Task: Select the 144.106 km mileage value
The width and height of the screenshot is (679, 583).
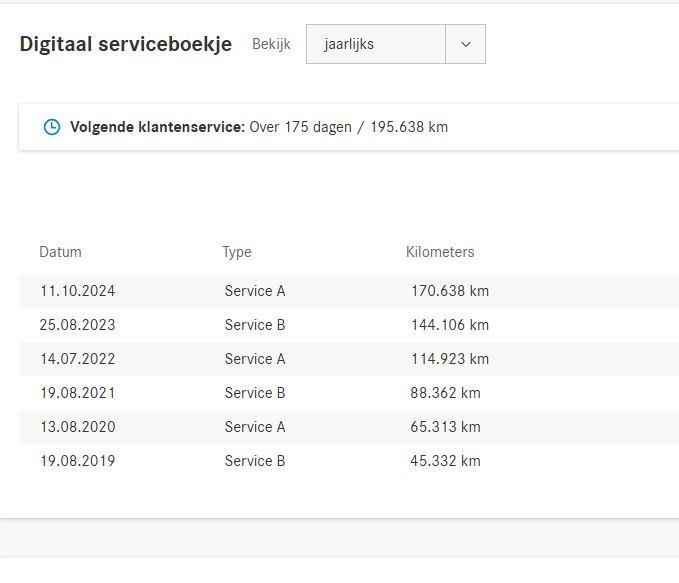Action: click(x=450, y=325)
